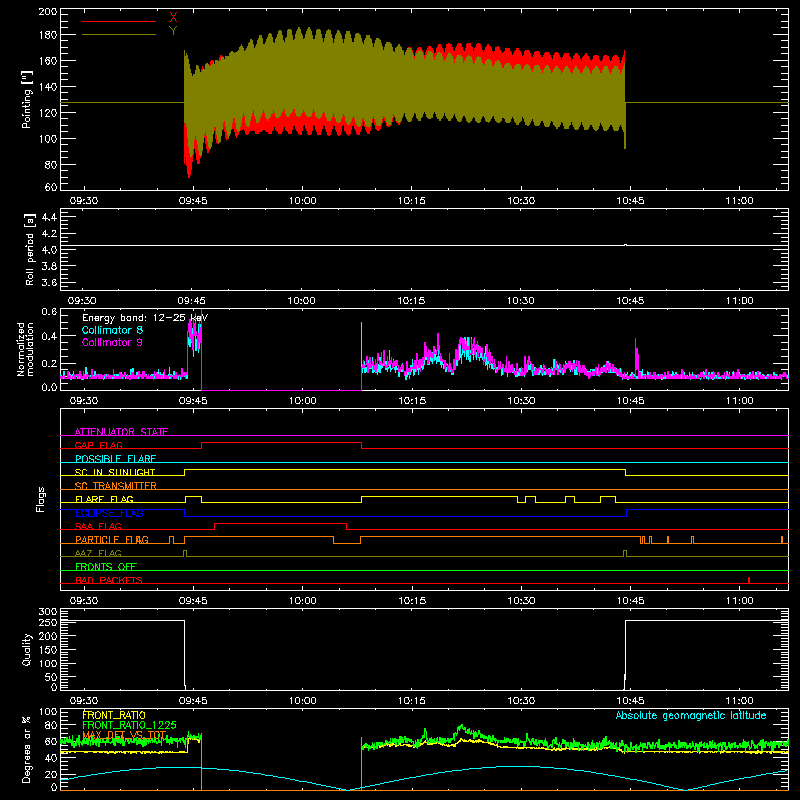Click the FLARE_FLAG label
The width and height of the screenshot is (800, 800).
point(104,499)
